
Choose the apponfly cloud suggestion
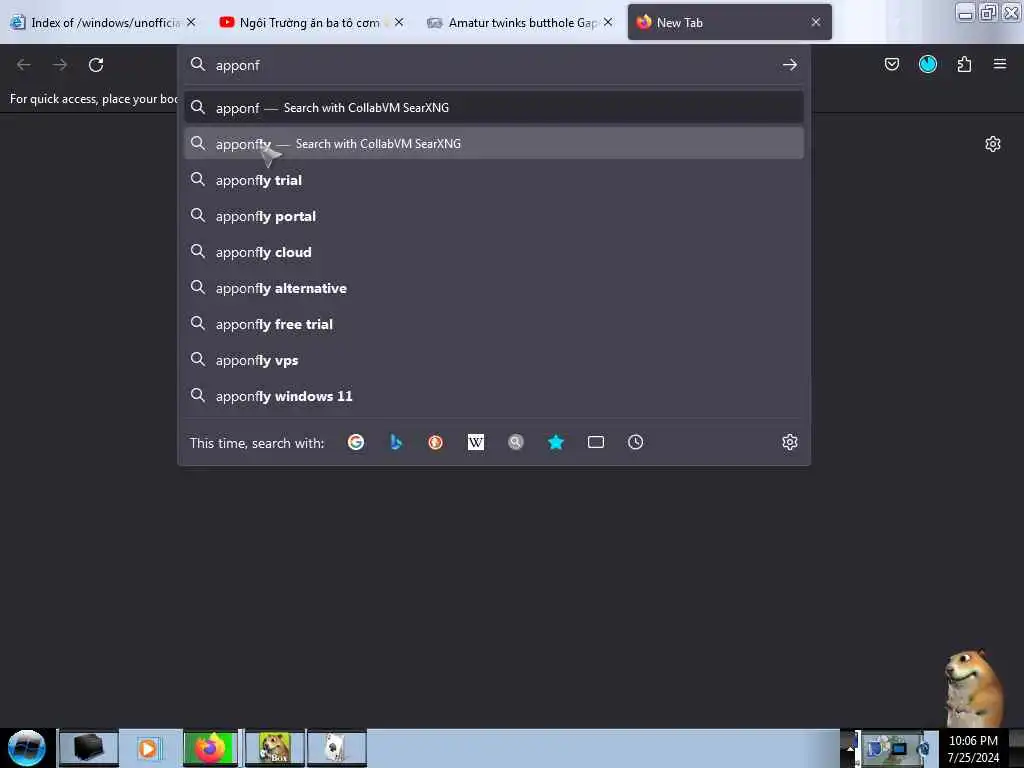pyautogui.click(x=494, y=251)
